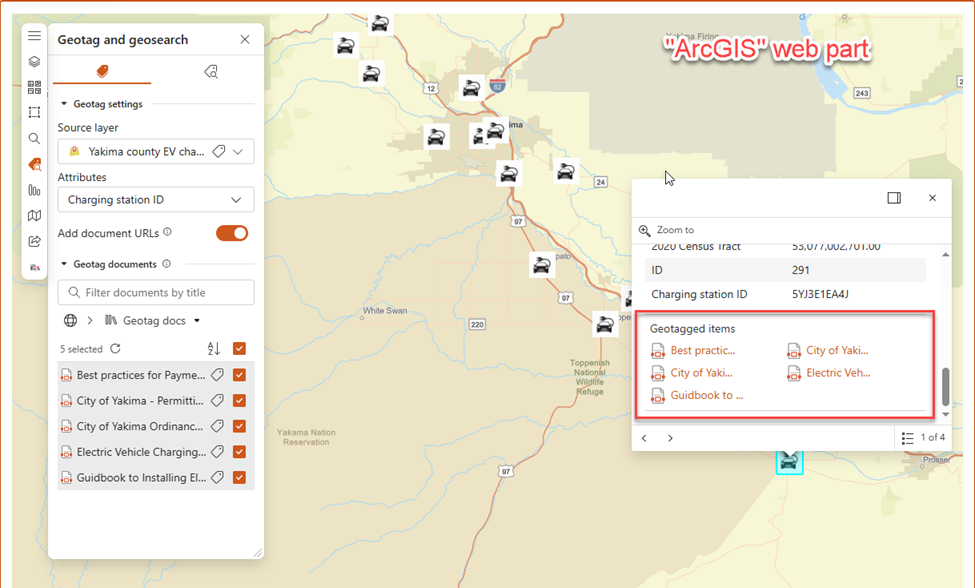Screen dimensions: 975x588
Task: Toggle the Add document URLs switch
Action: coord(232,233)
